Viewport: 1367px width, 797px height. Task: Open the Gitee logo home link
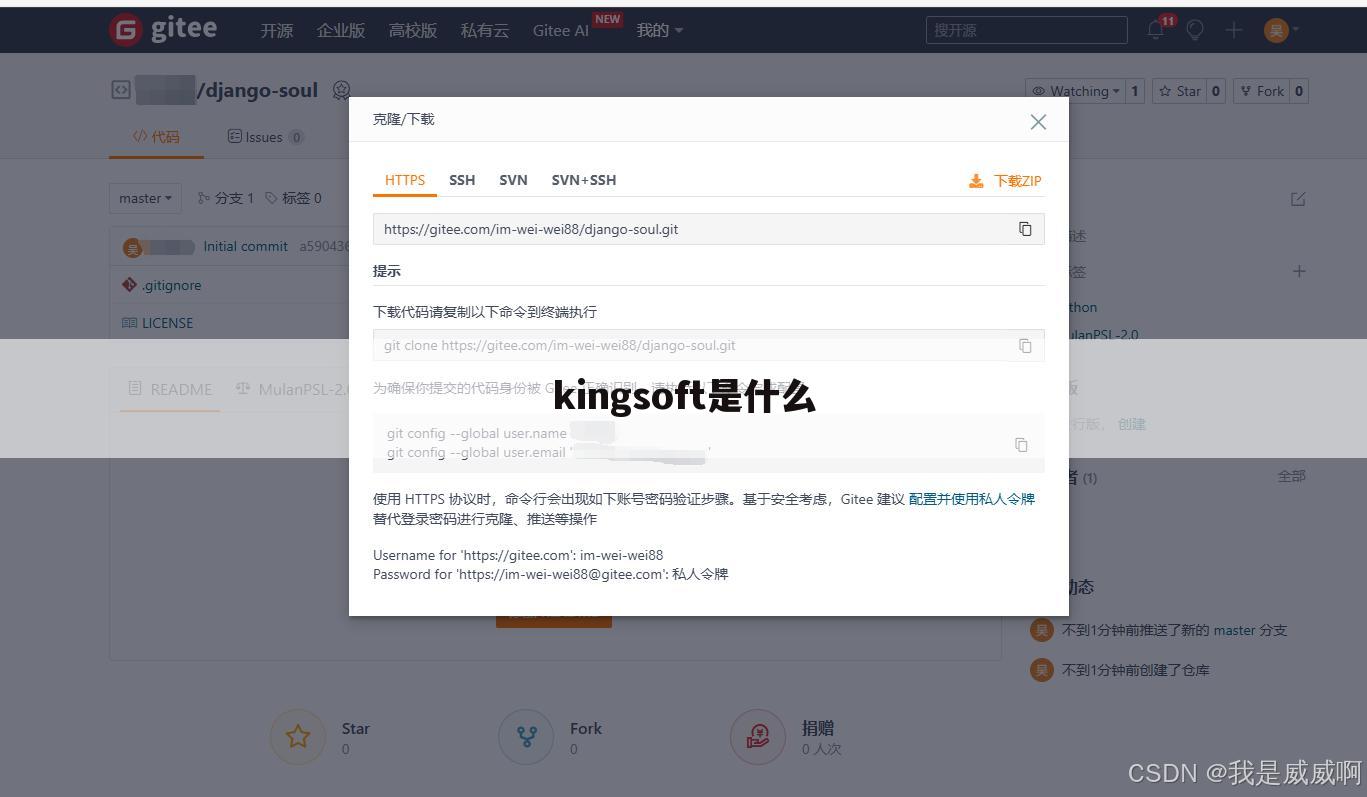point(163,29)
